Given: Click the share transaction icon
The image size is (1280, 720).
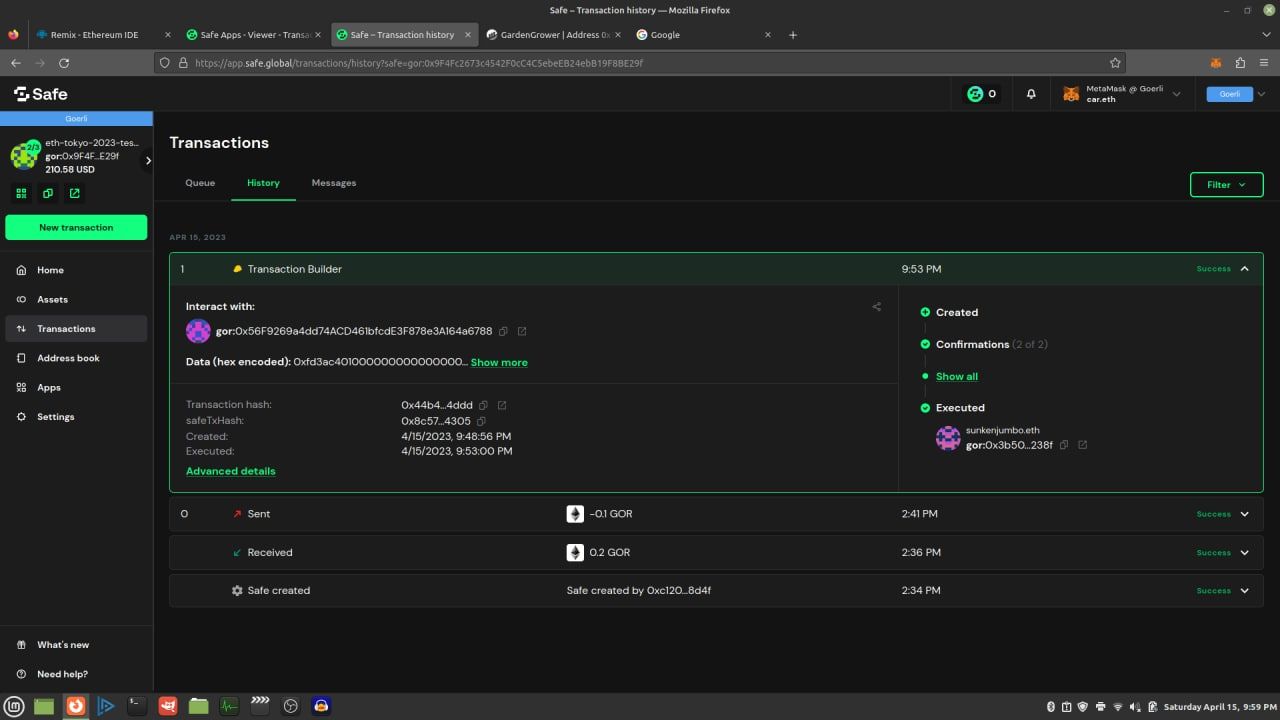Looking at the screenshot, I should tap(877, 307).
